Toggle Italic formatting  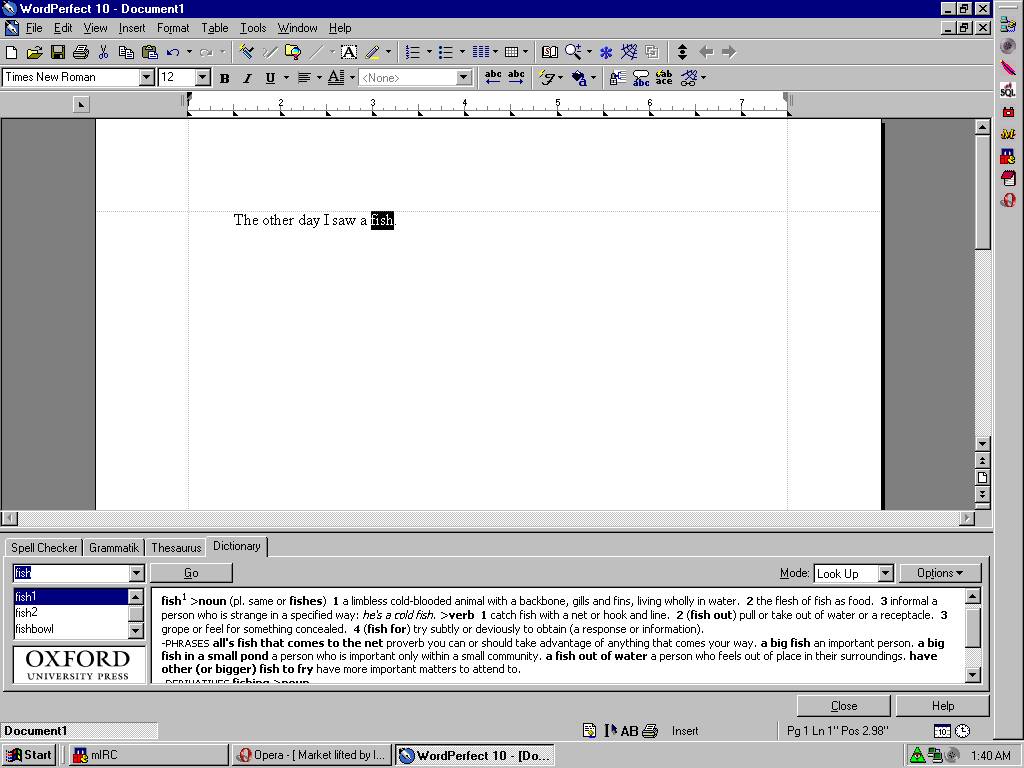[247, 78]
